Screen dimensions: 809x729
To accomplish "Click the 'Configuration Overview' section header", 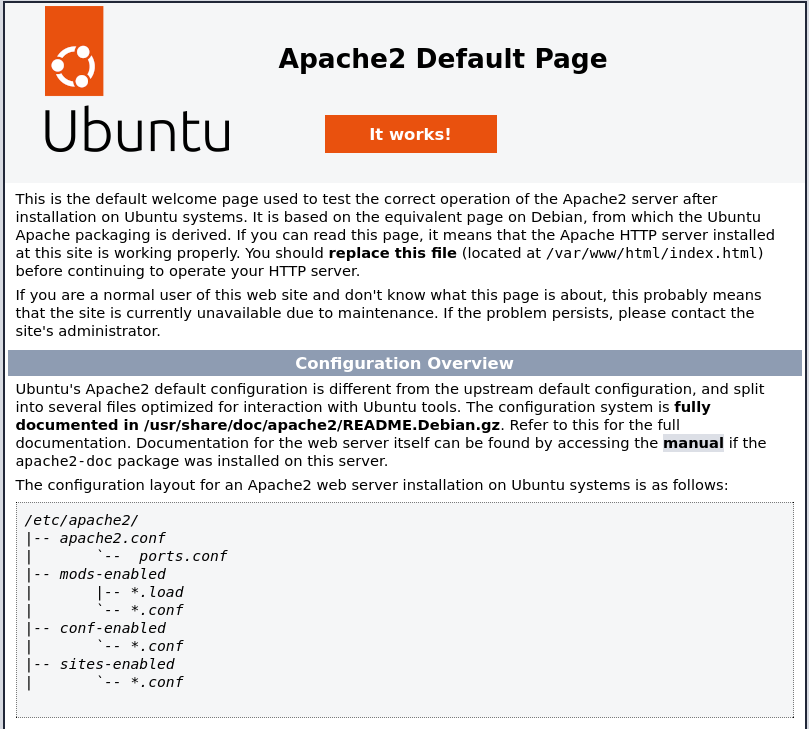I will tap(404, 363).
